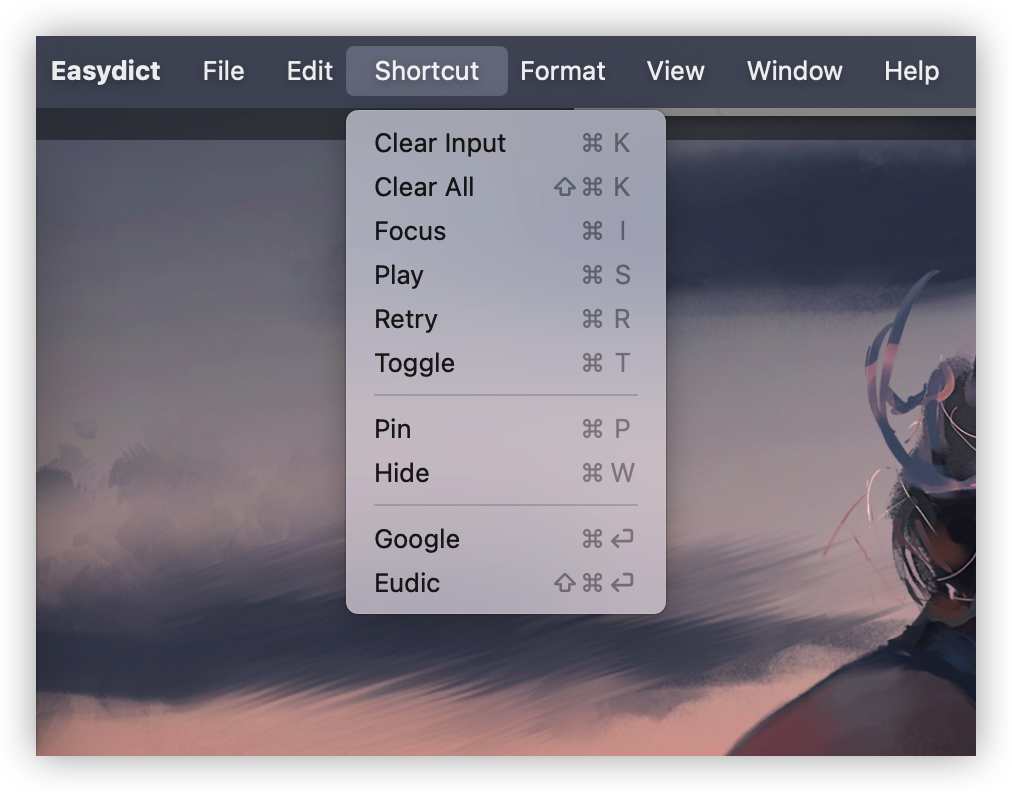Select Hide in the Shortcut menu
The image size is (1012, 792).
(x=506, y=473)
